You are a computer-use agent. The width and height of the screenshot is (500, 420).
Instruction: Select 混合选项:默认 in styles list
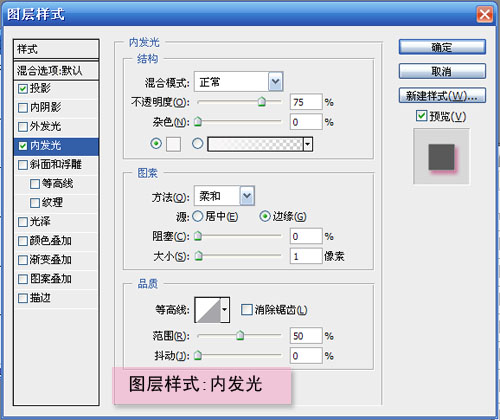(x=56, y=70)
